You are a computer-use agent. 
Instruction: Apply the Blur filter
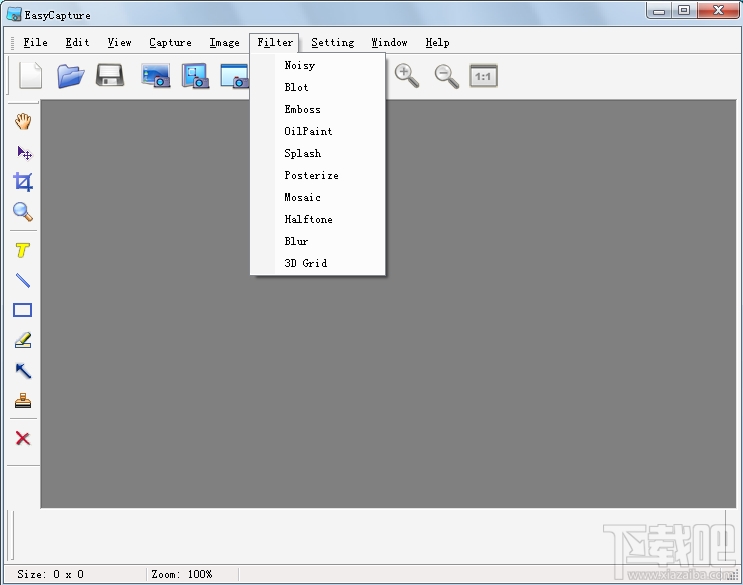[317, 241]
